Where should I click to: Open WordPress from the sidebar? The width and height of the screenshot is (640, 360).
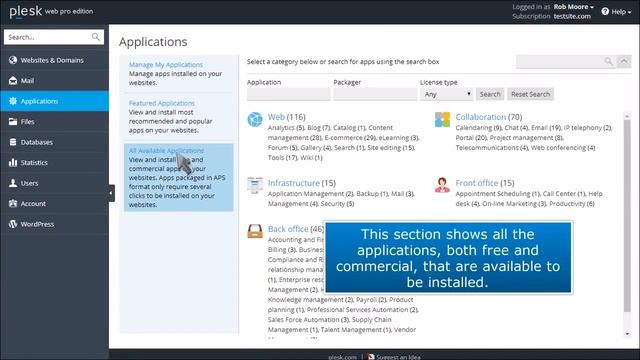click(x=54, y=224)
